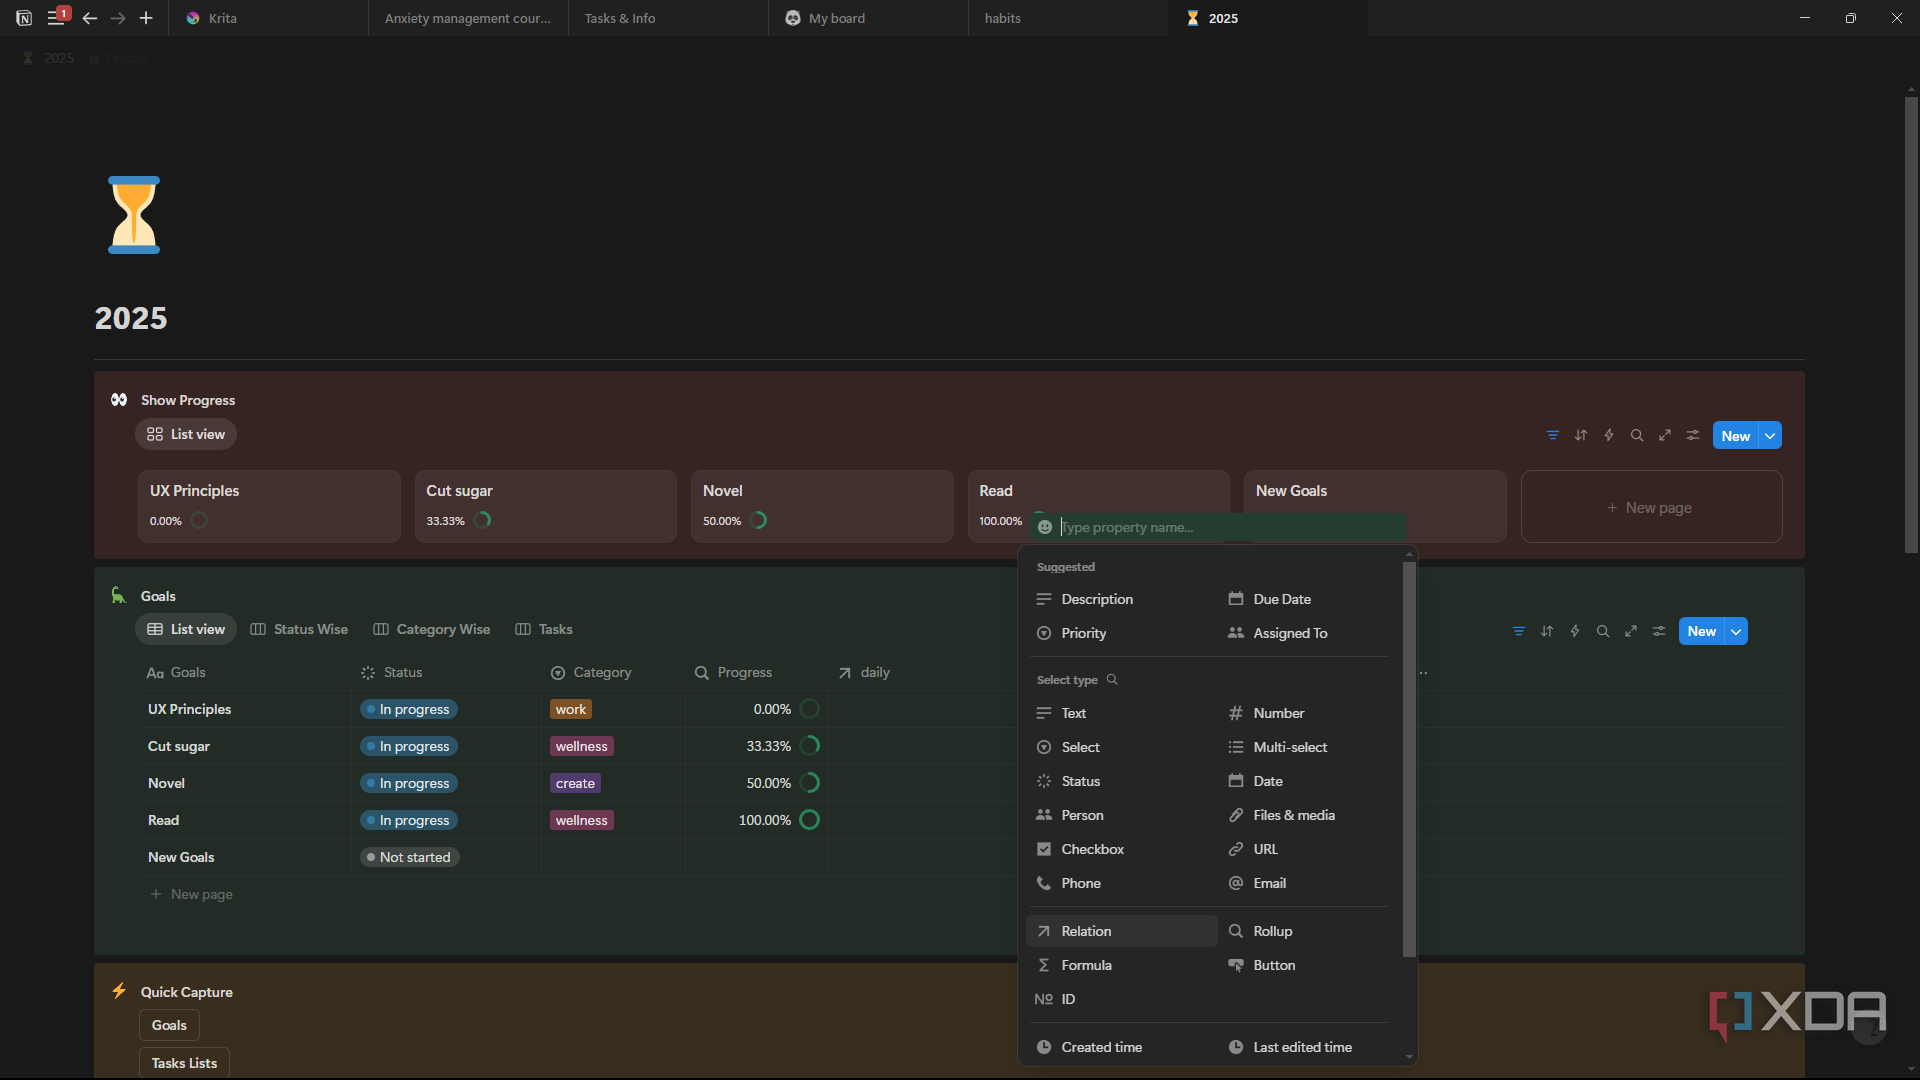Image resolution: width=1920 pixels, height=1080 pixels.
Task: Open the Notion sidebar menu icon
Action: [56, 18]
